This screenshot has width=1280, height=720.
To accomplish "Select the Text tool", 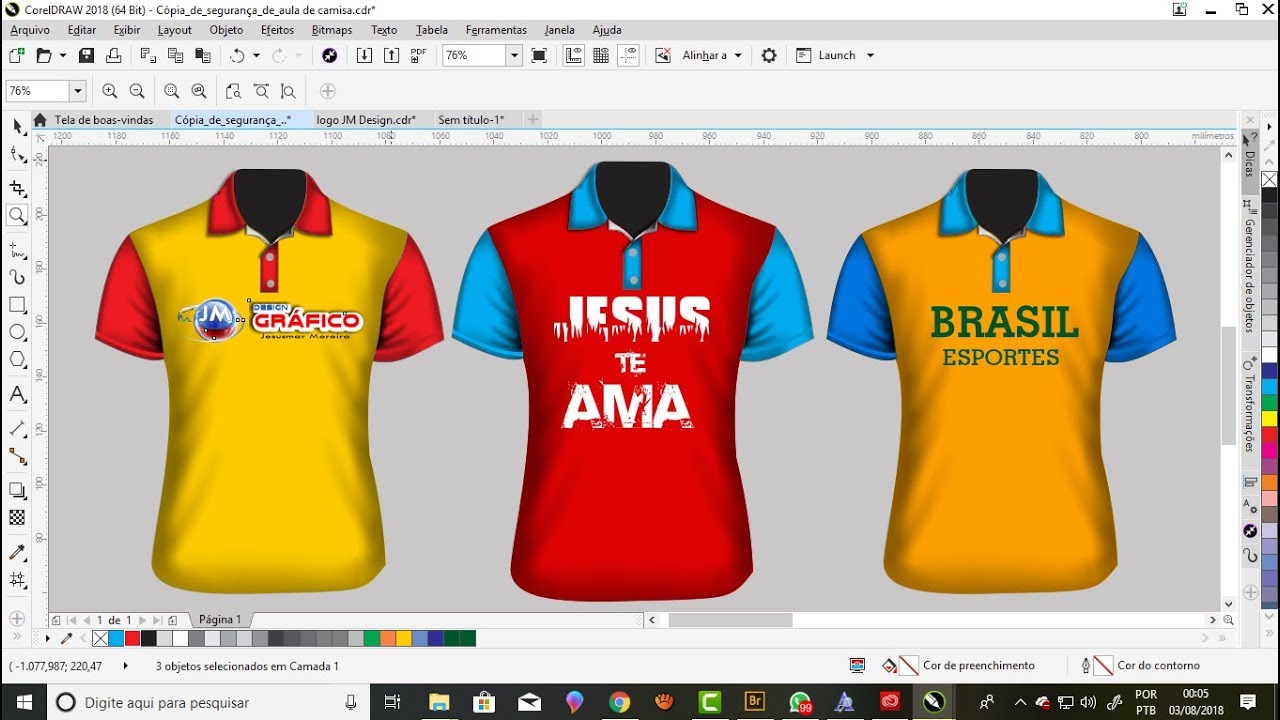I will [17, 395].
